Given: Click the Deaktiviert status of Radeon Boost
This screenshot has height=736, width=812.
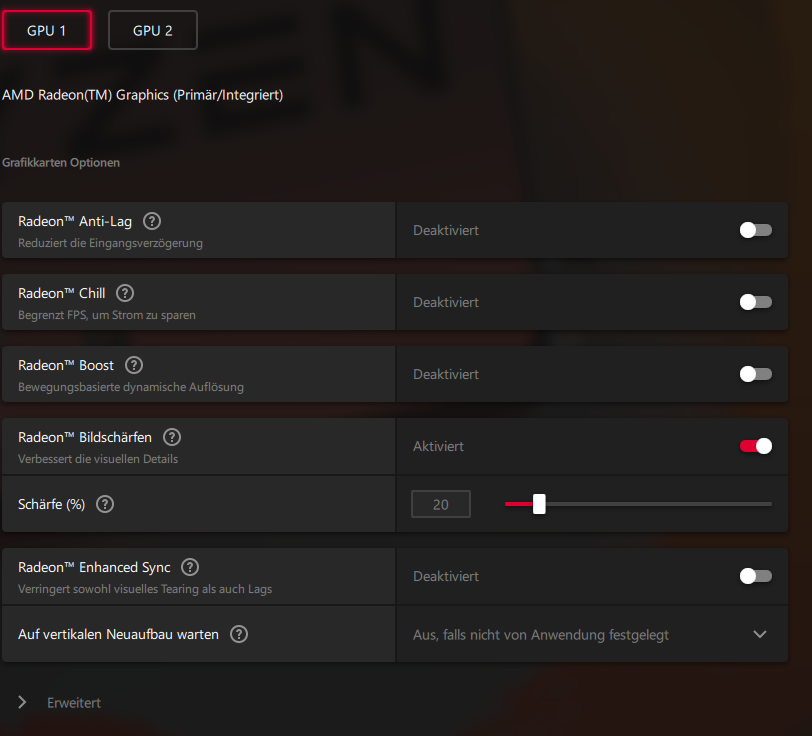Looking at the screenshot, I should [x=446, y=374].
